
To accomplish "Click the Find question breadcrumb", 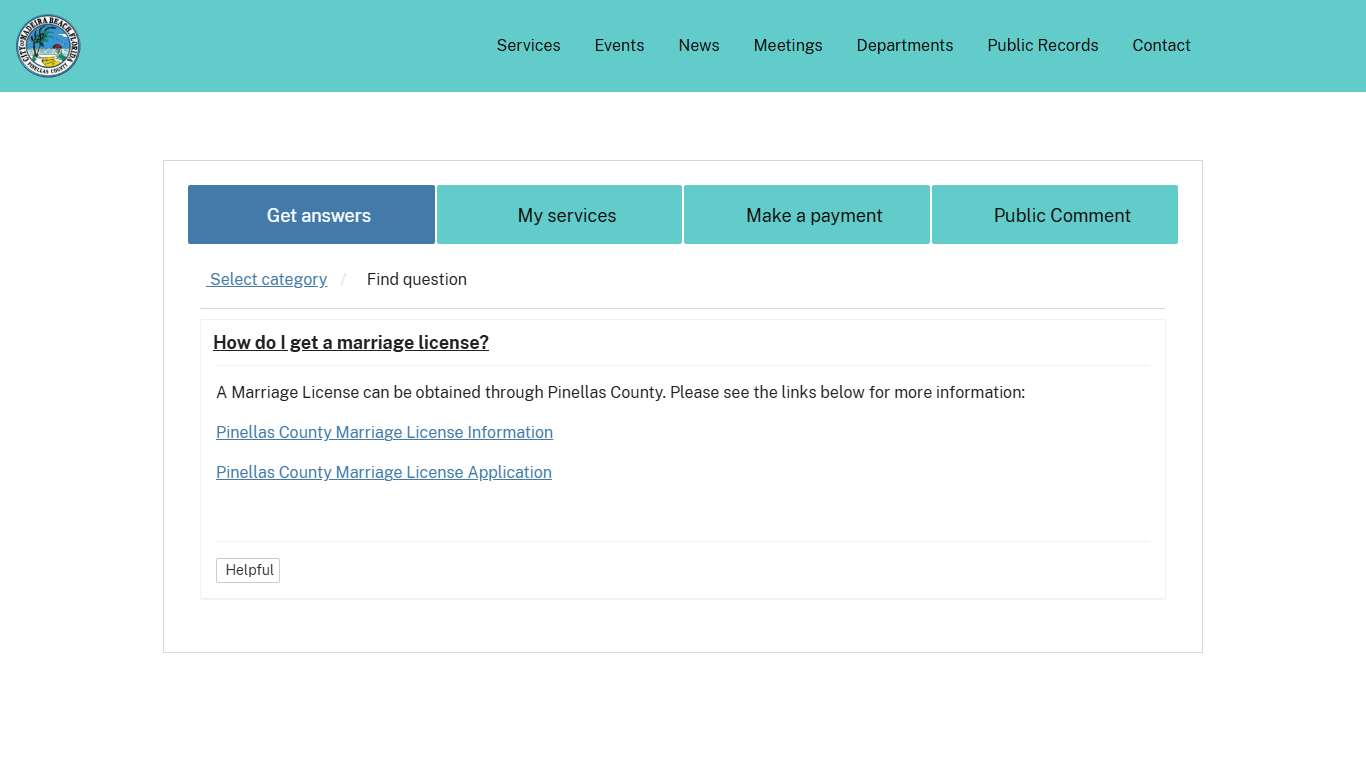I will click(x=416, y=280).
